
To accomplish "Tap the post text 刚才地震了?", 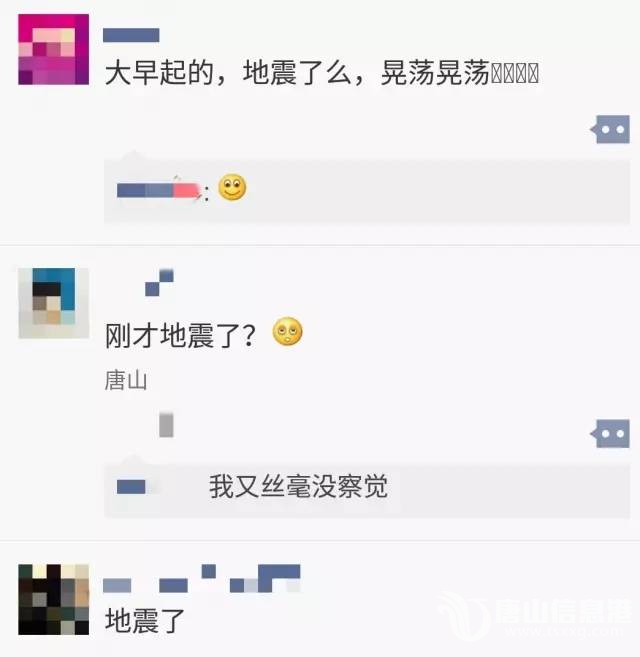I will (180, 336).
